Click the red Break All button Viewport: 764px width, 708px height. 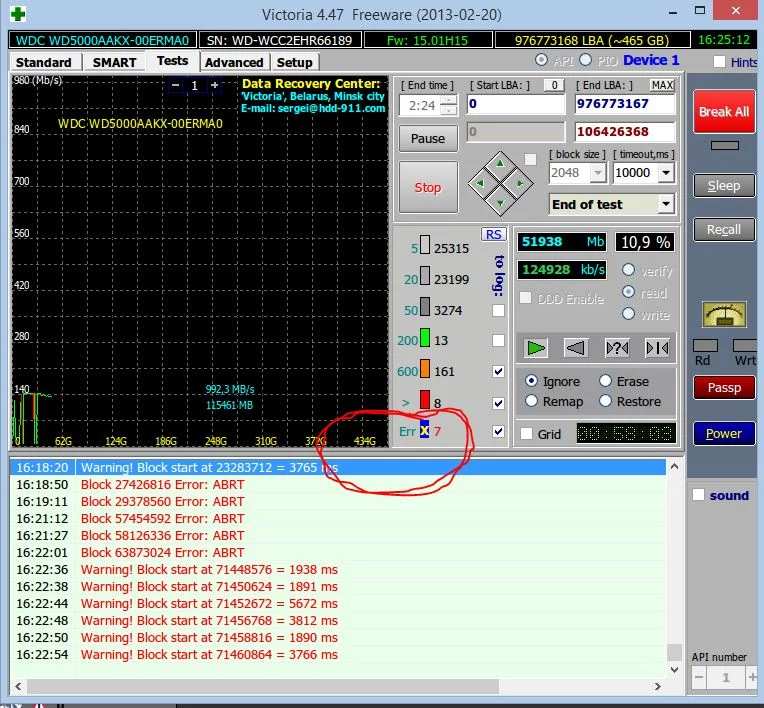click(x=723, y=112)
